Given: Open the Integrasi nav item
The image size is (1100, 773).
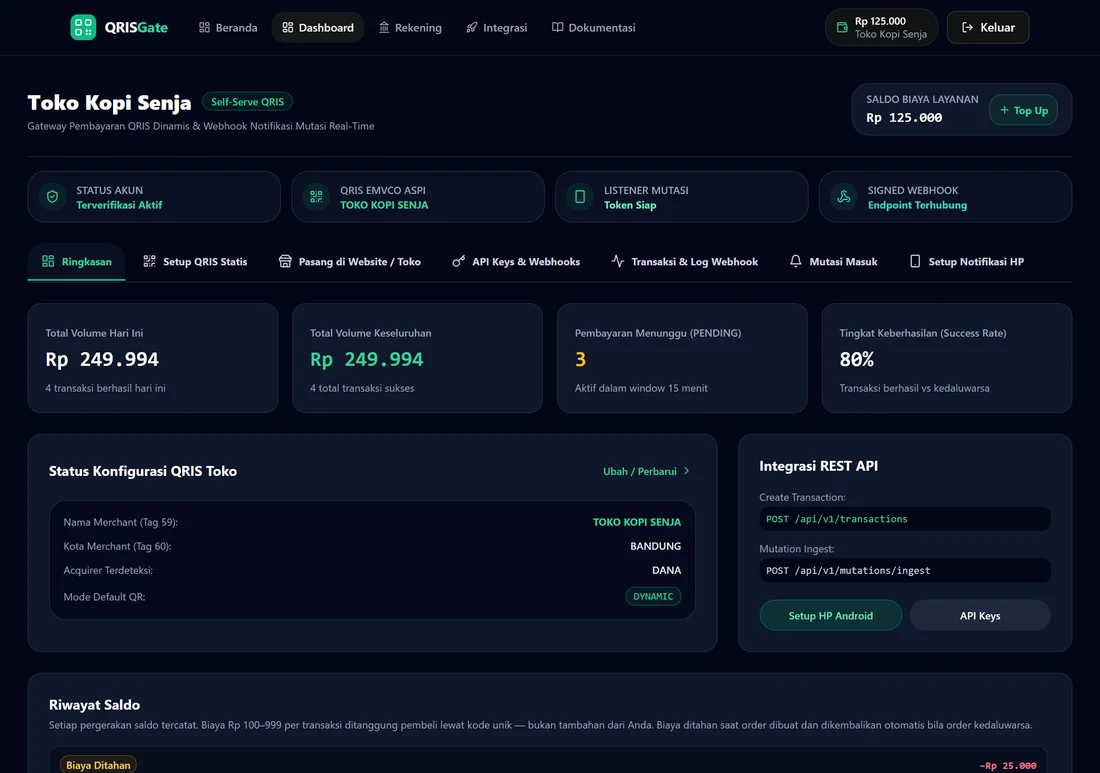Looking at the screenshot, I should 497,27.
